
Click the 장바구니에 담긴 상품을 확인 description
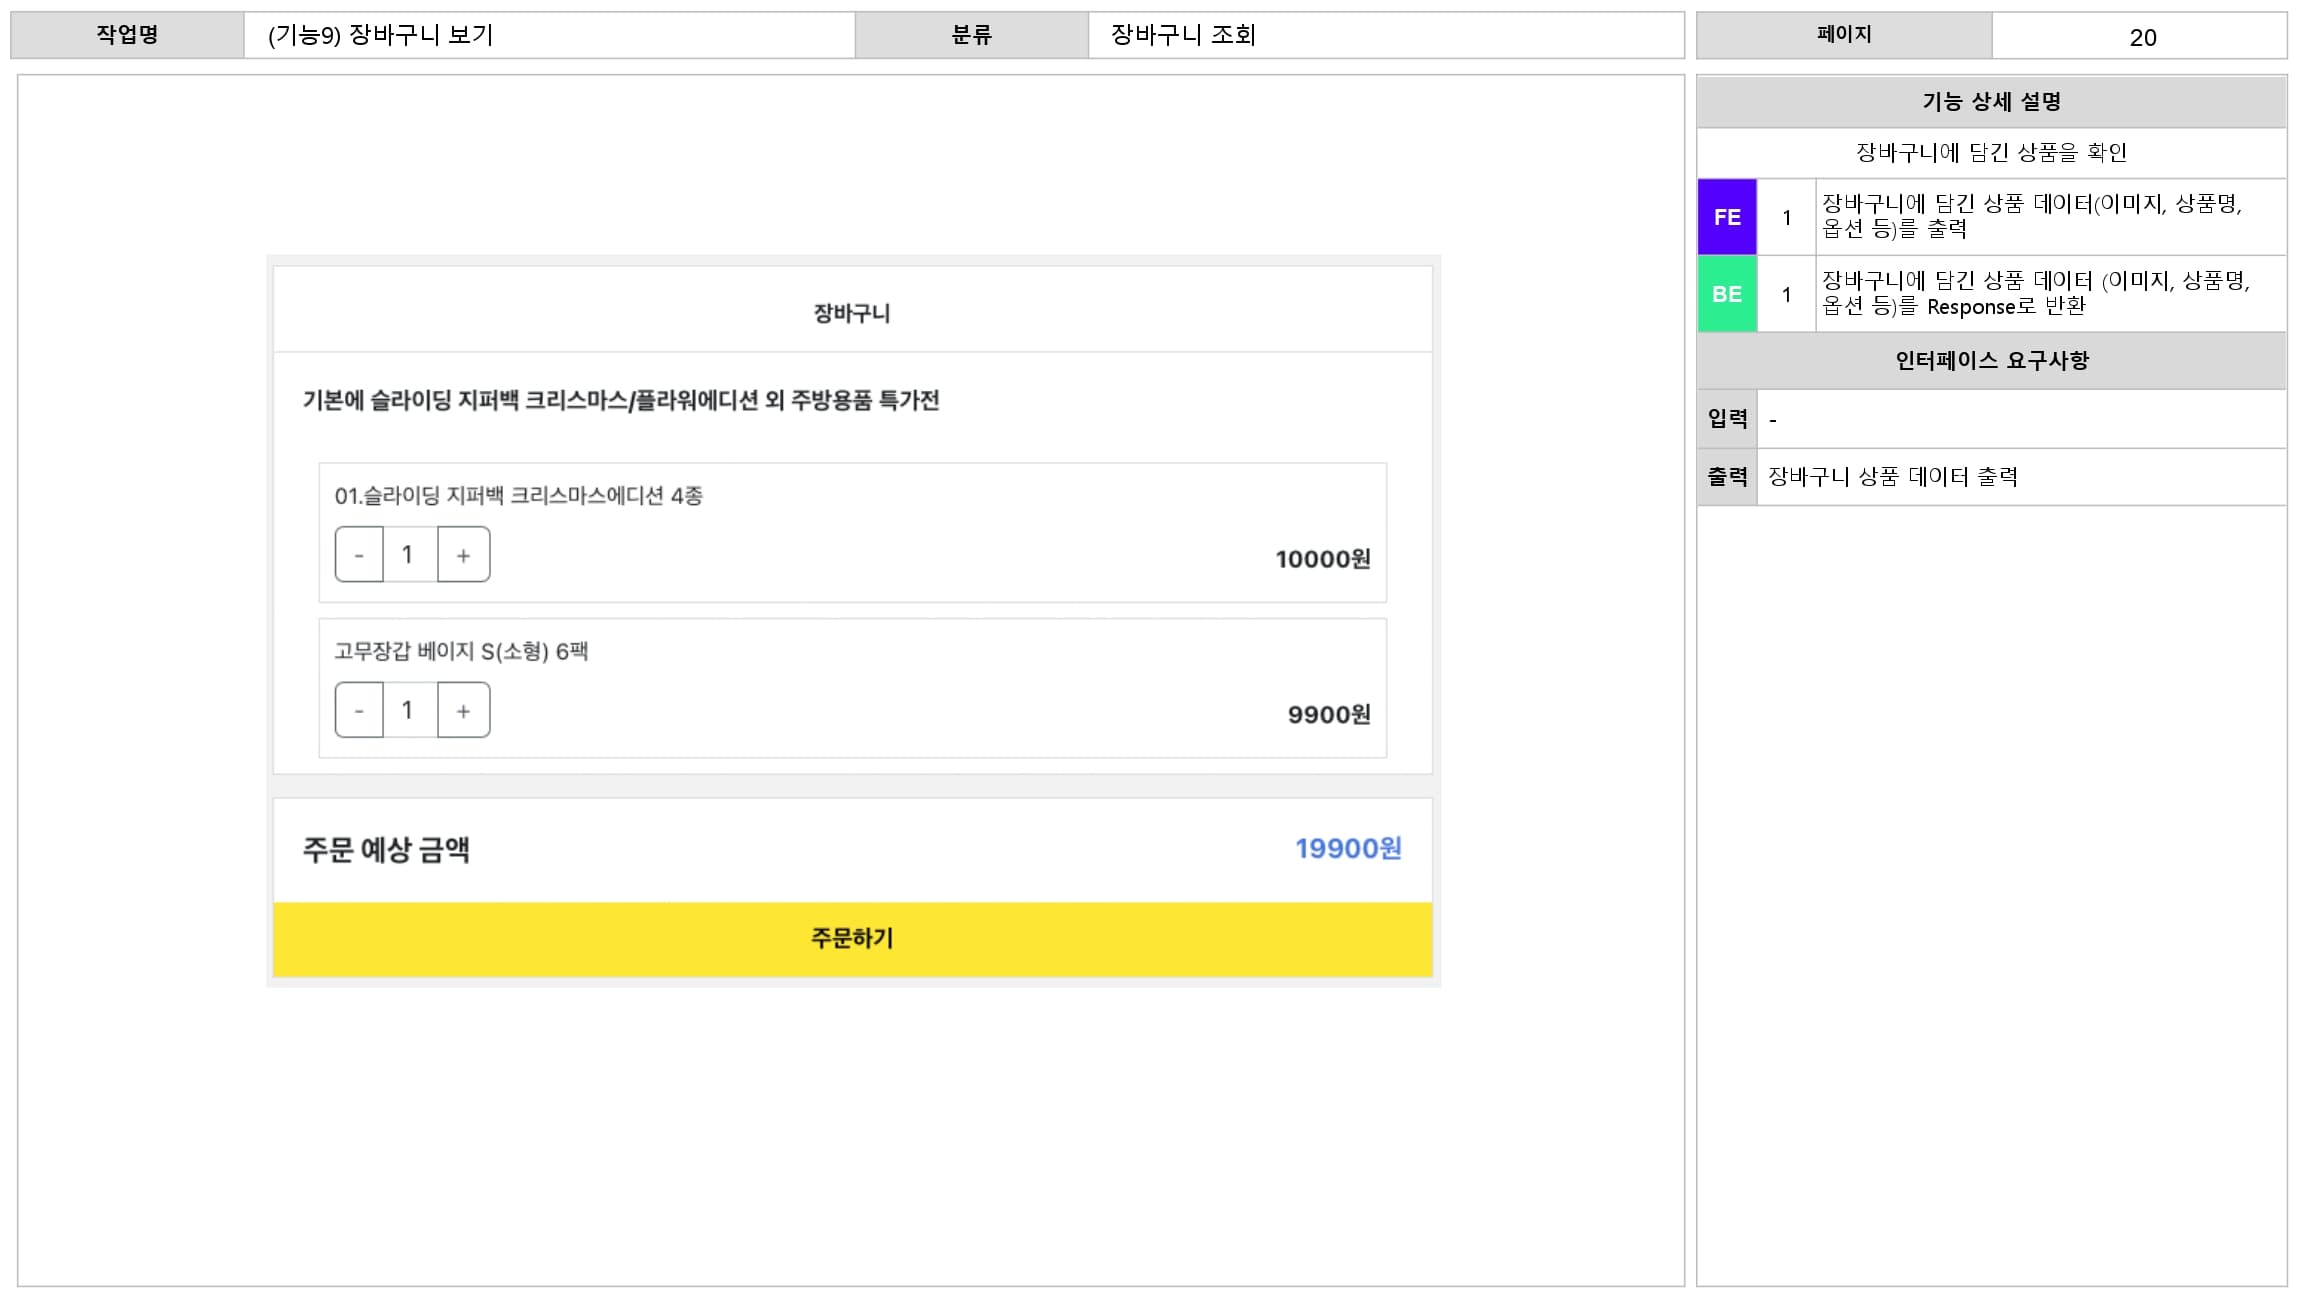coord(1991,153)
